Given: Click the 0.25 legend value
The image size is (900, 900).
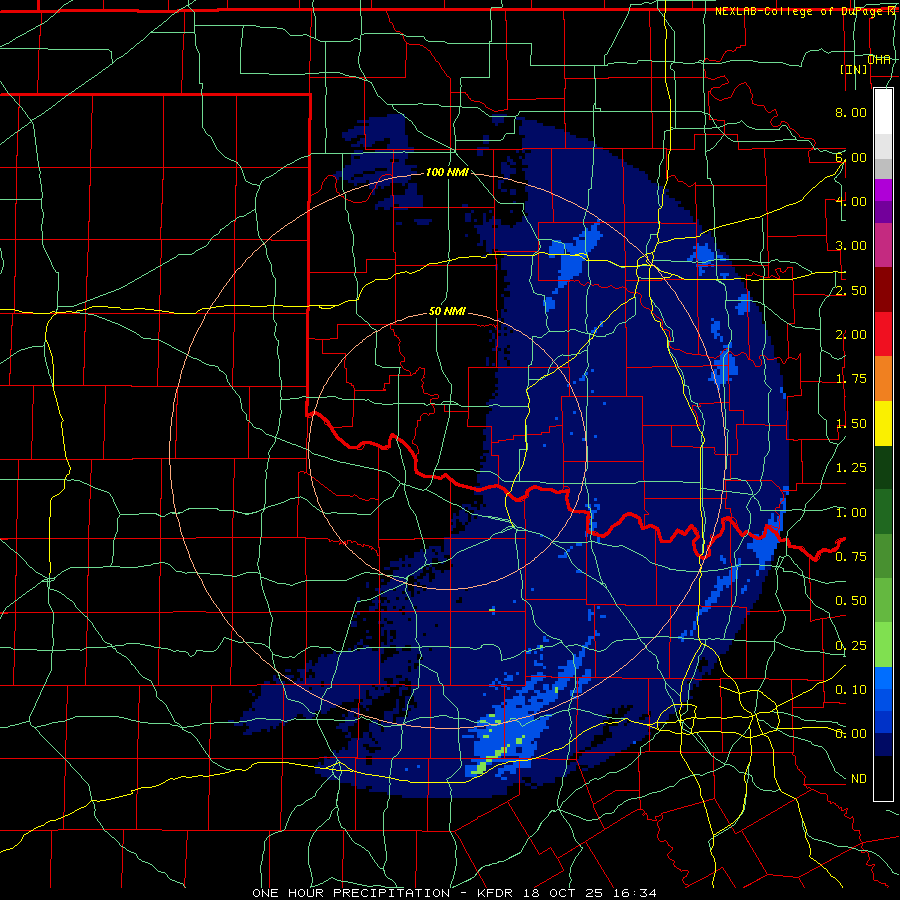Looking at the screenshot, I should click(x=851, y=646).
